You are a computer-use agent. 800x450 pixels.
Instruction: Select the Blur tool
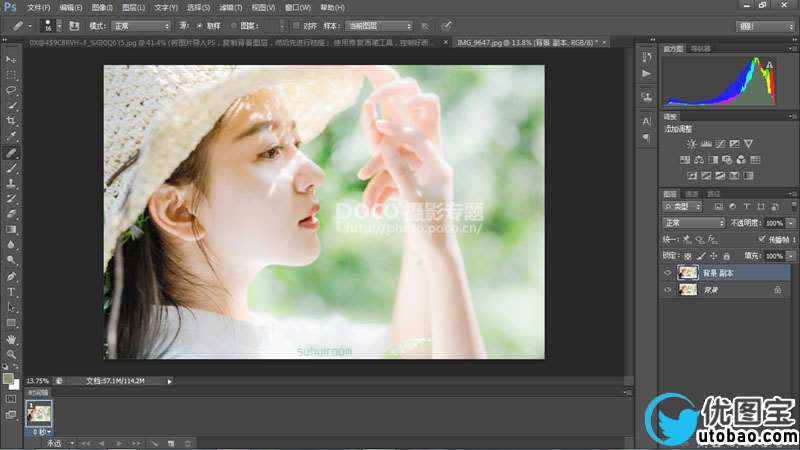point(11,245)
